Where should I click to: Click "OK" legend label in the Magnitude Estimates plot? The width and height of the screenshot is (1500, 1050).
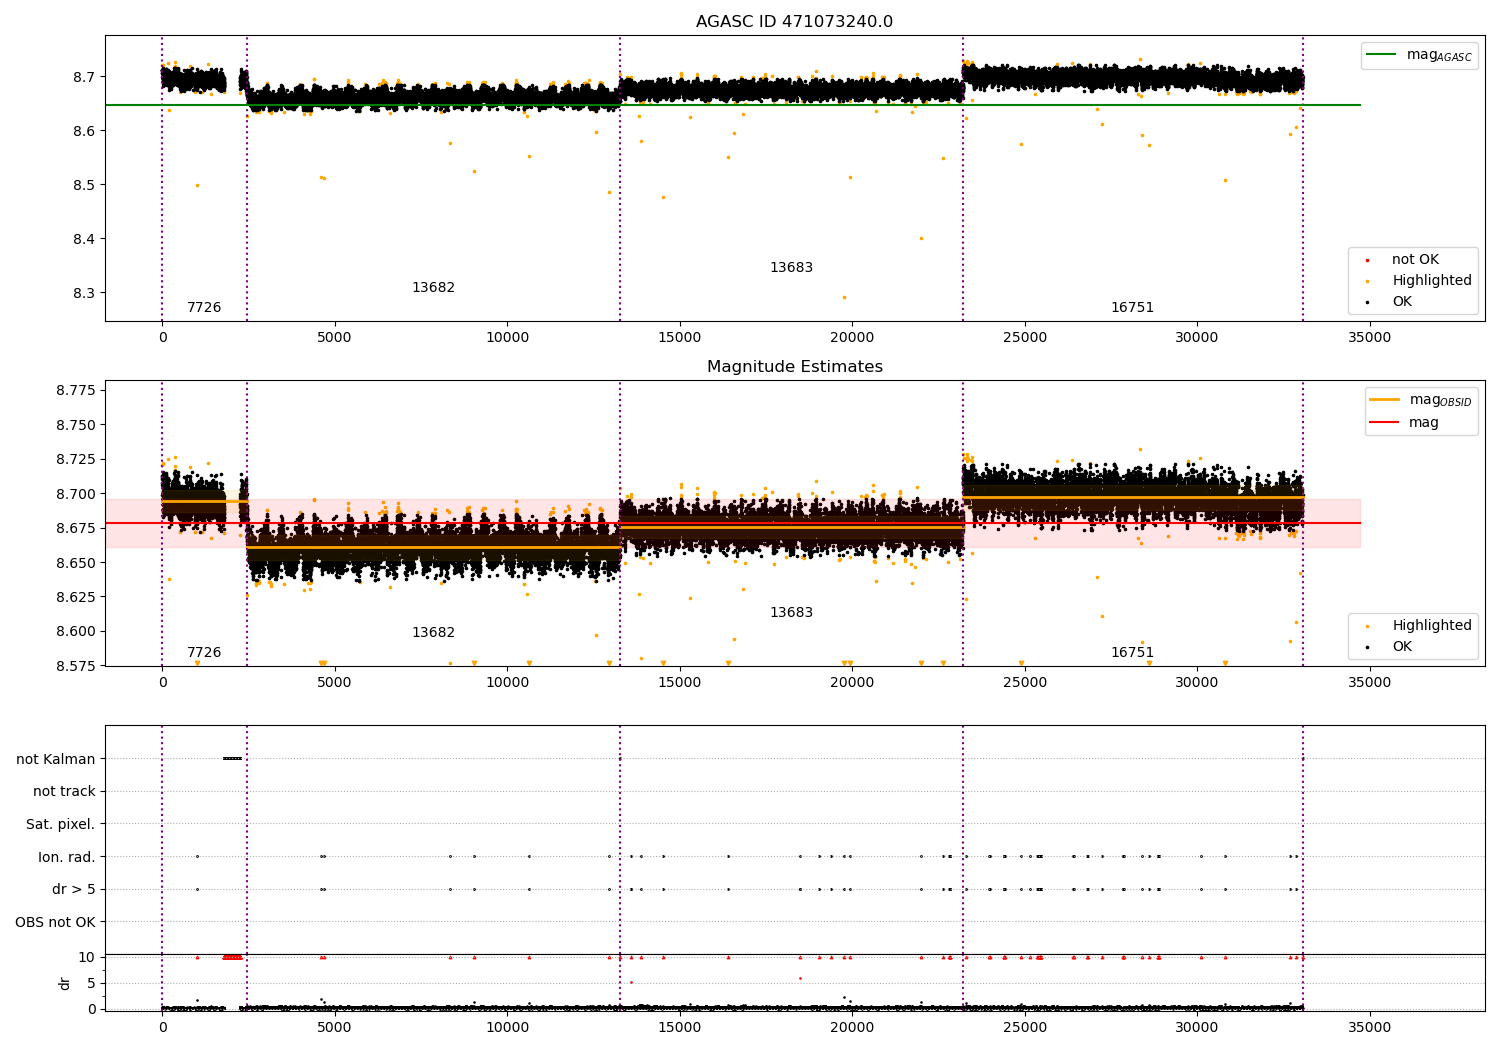tap(1402, 647)
